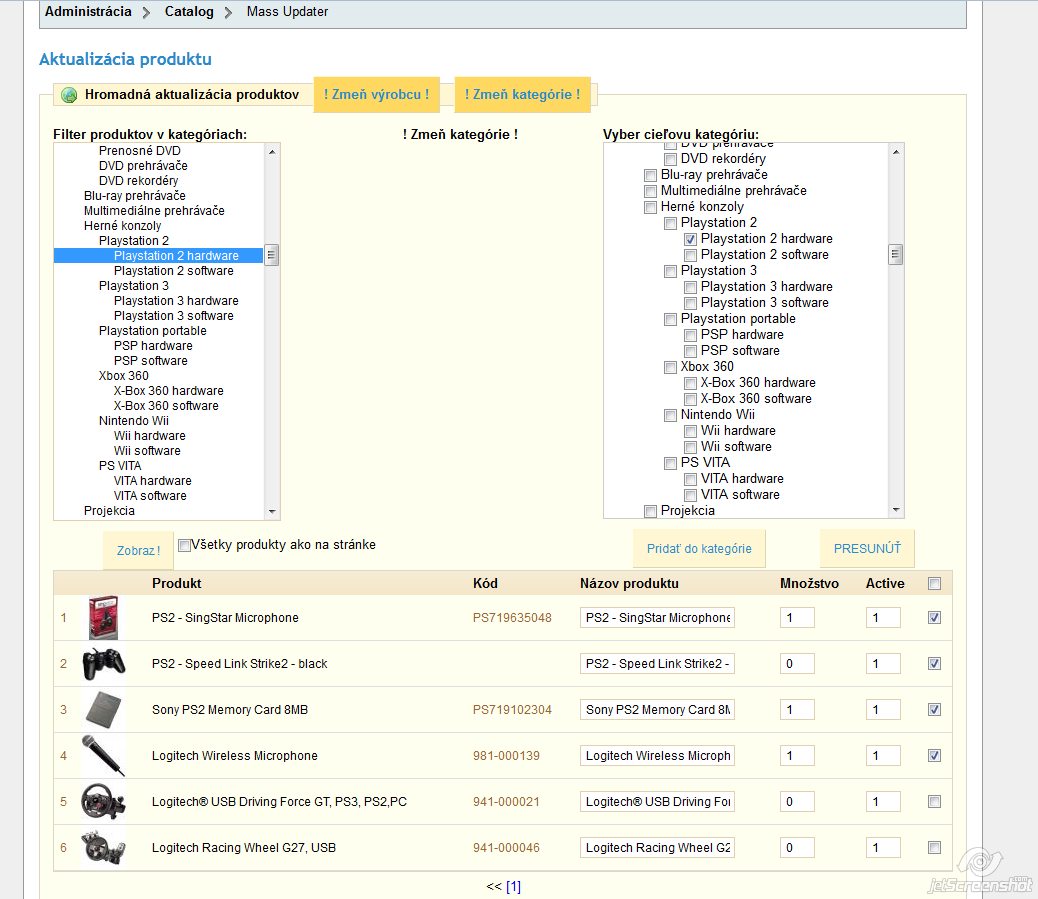Enable Všetky produkty ako na stránke checkbox

(185, 545)
